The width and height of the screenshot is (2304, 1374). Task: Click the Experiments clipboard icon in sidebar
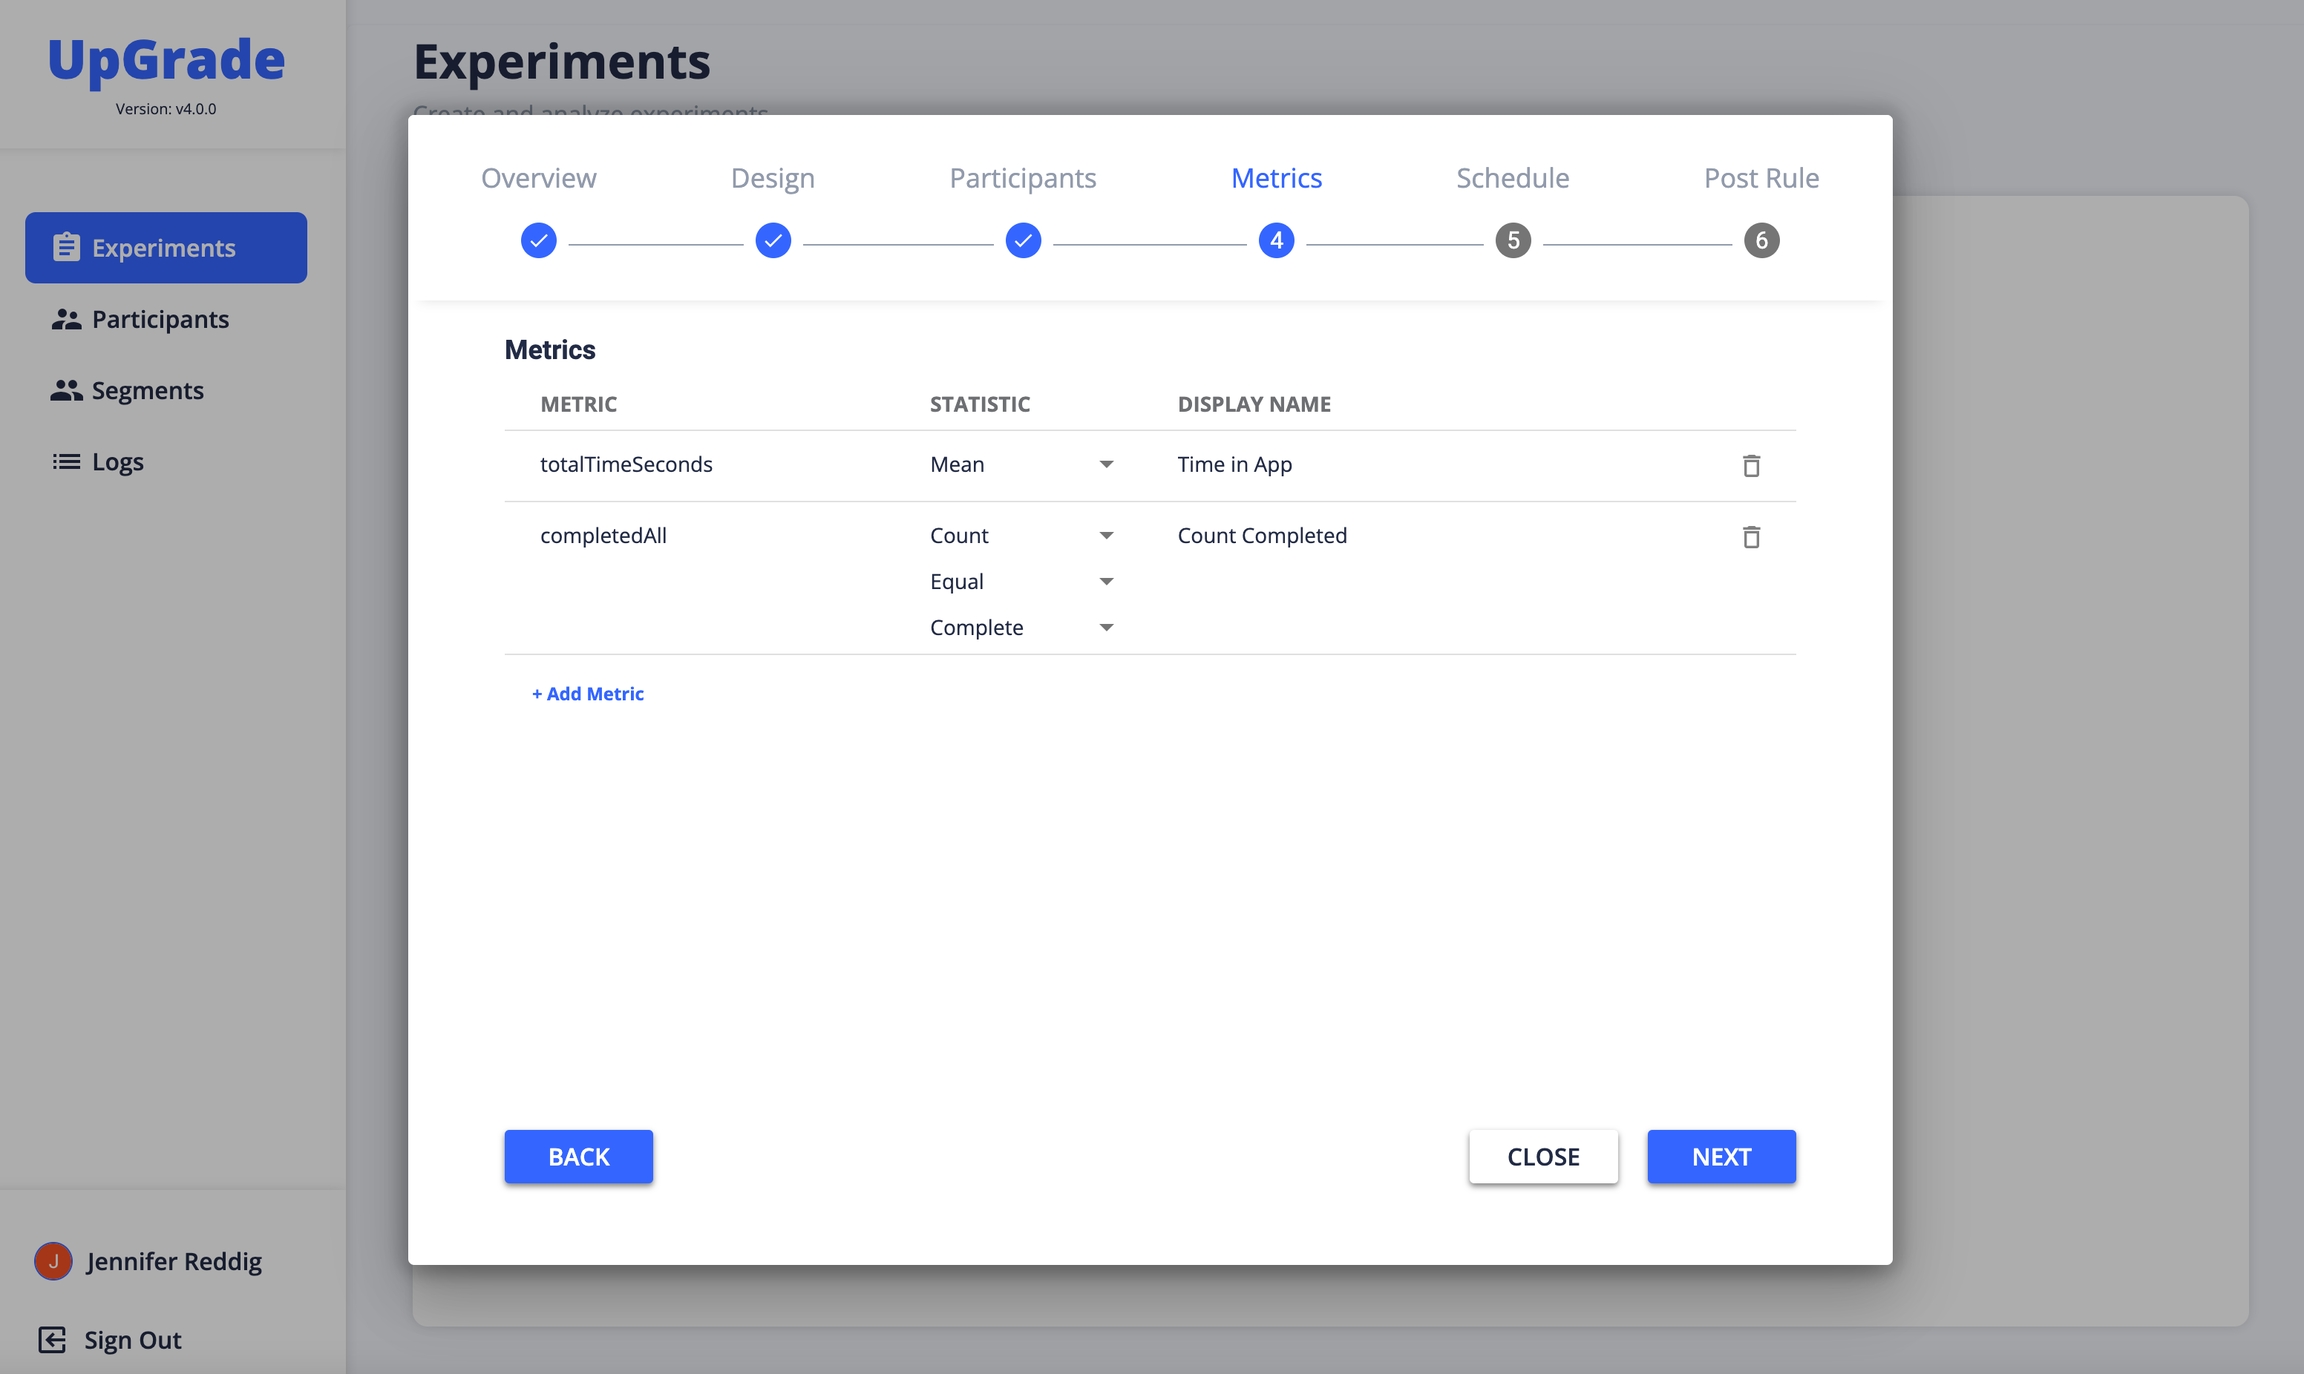point(66,247)
